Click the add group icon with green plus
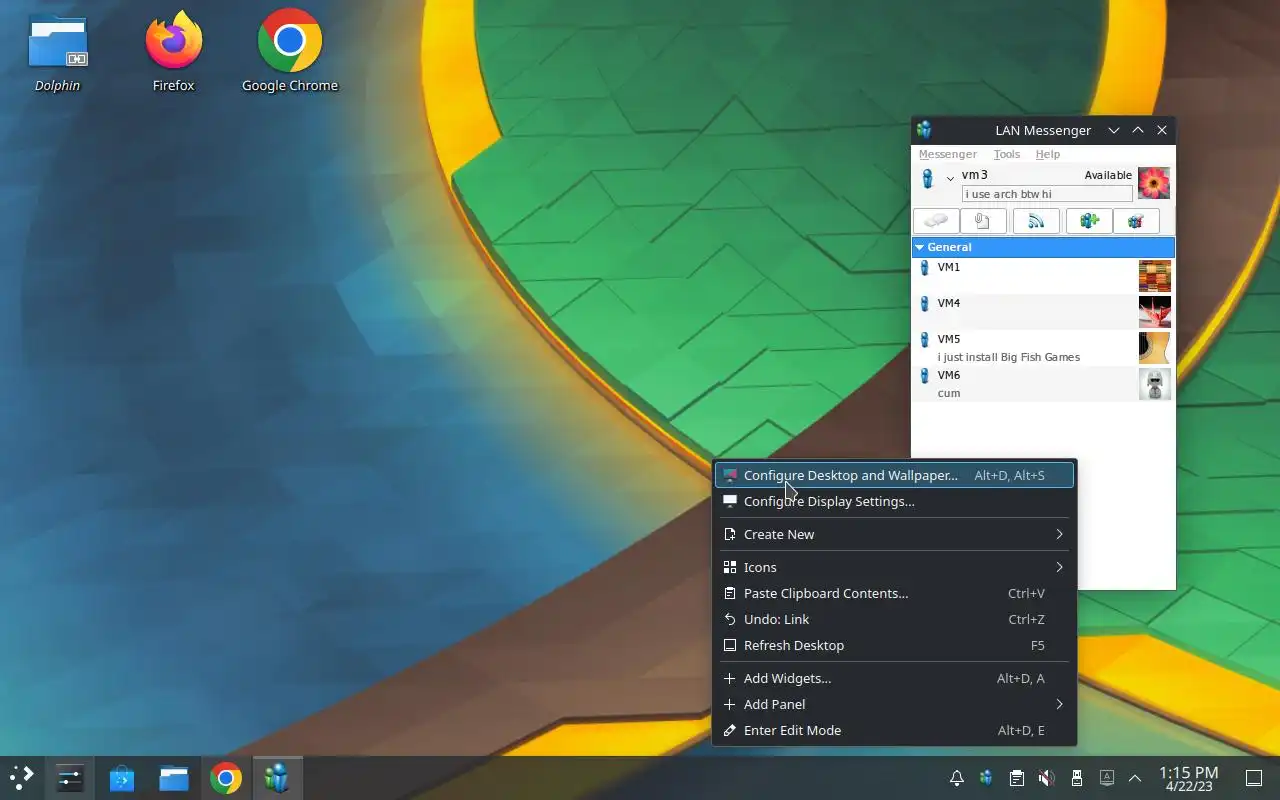The width and height of the screenshot is (1280, 800). [x=1089, y=221]
